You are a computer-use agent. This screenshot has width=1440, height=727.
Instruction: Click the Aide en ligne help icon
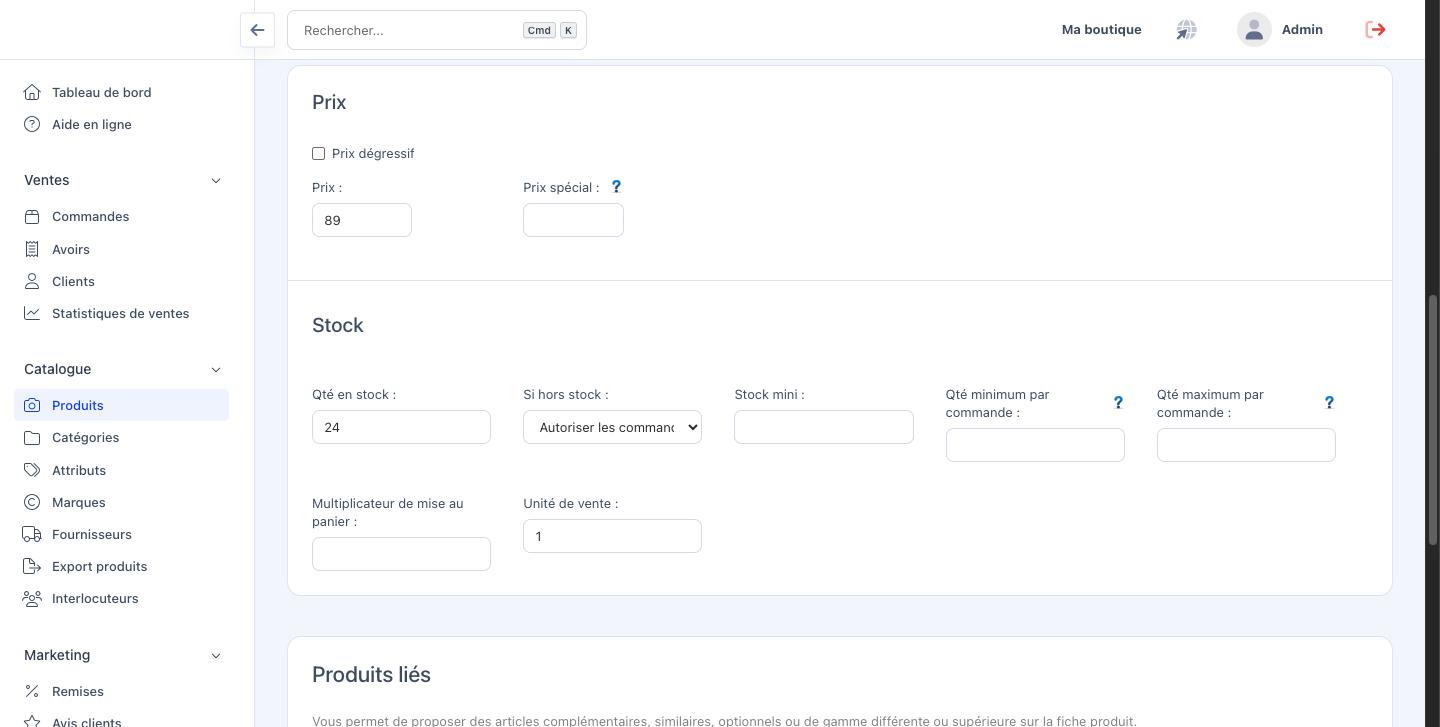coord(32,124)
